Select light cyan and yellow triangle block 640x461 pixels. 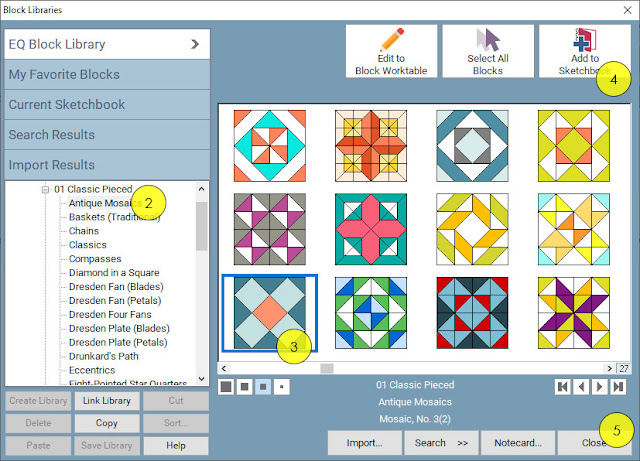click(573, 229)
